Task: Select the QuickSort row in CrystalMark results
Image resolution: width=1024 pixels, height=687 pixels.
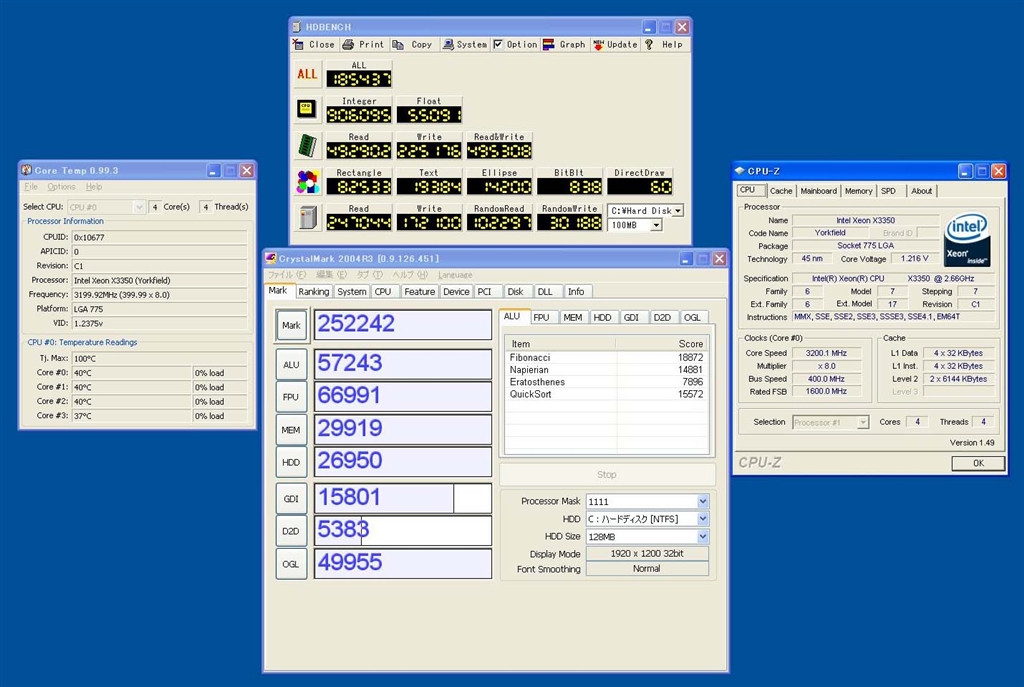Action: tap(607, 394)
